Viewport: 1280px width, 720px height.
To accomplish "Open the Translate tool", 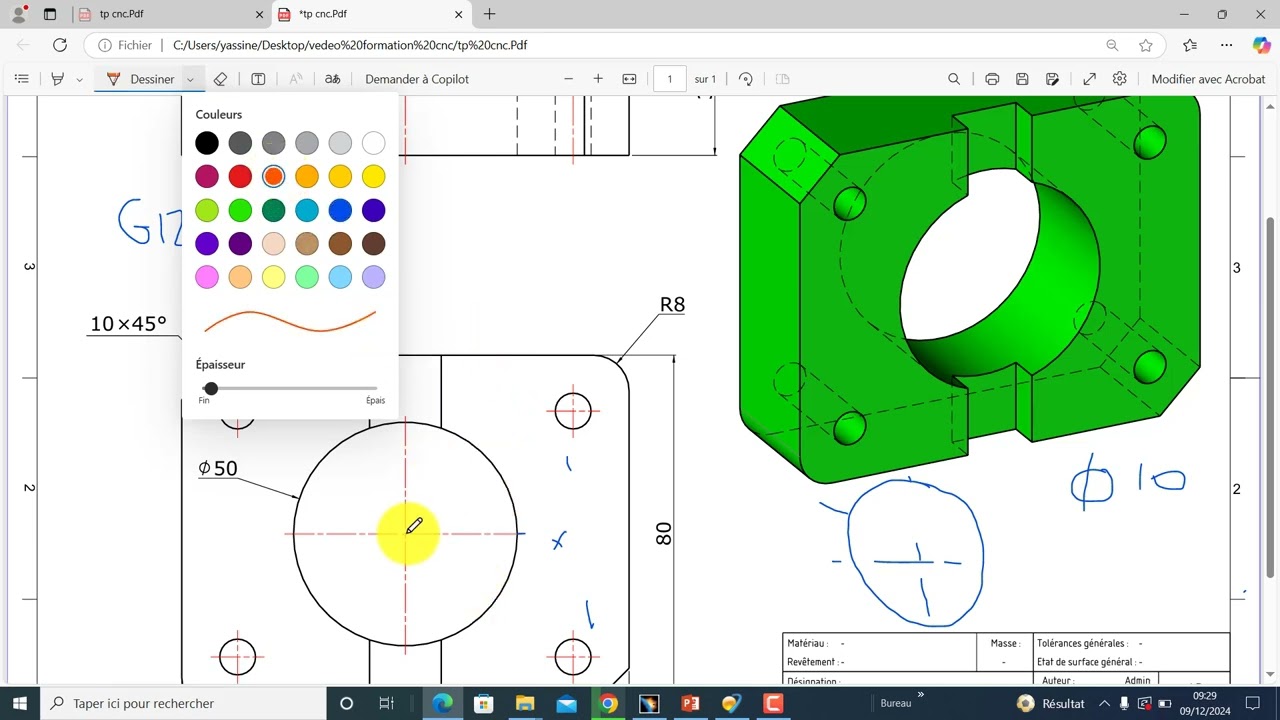I will tap(332, 79).
